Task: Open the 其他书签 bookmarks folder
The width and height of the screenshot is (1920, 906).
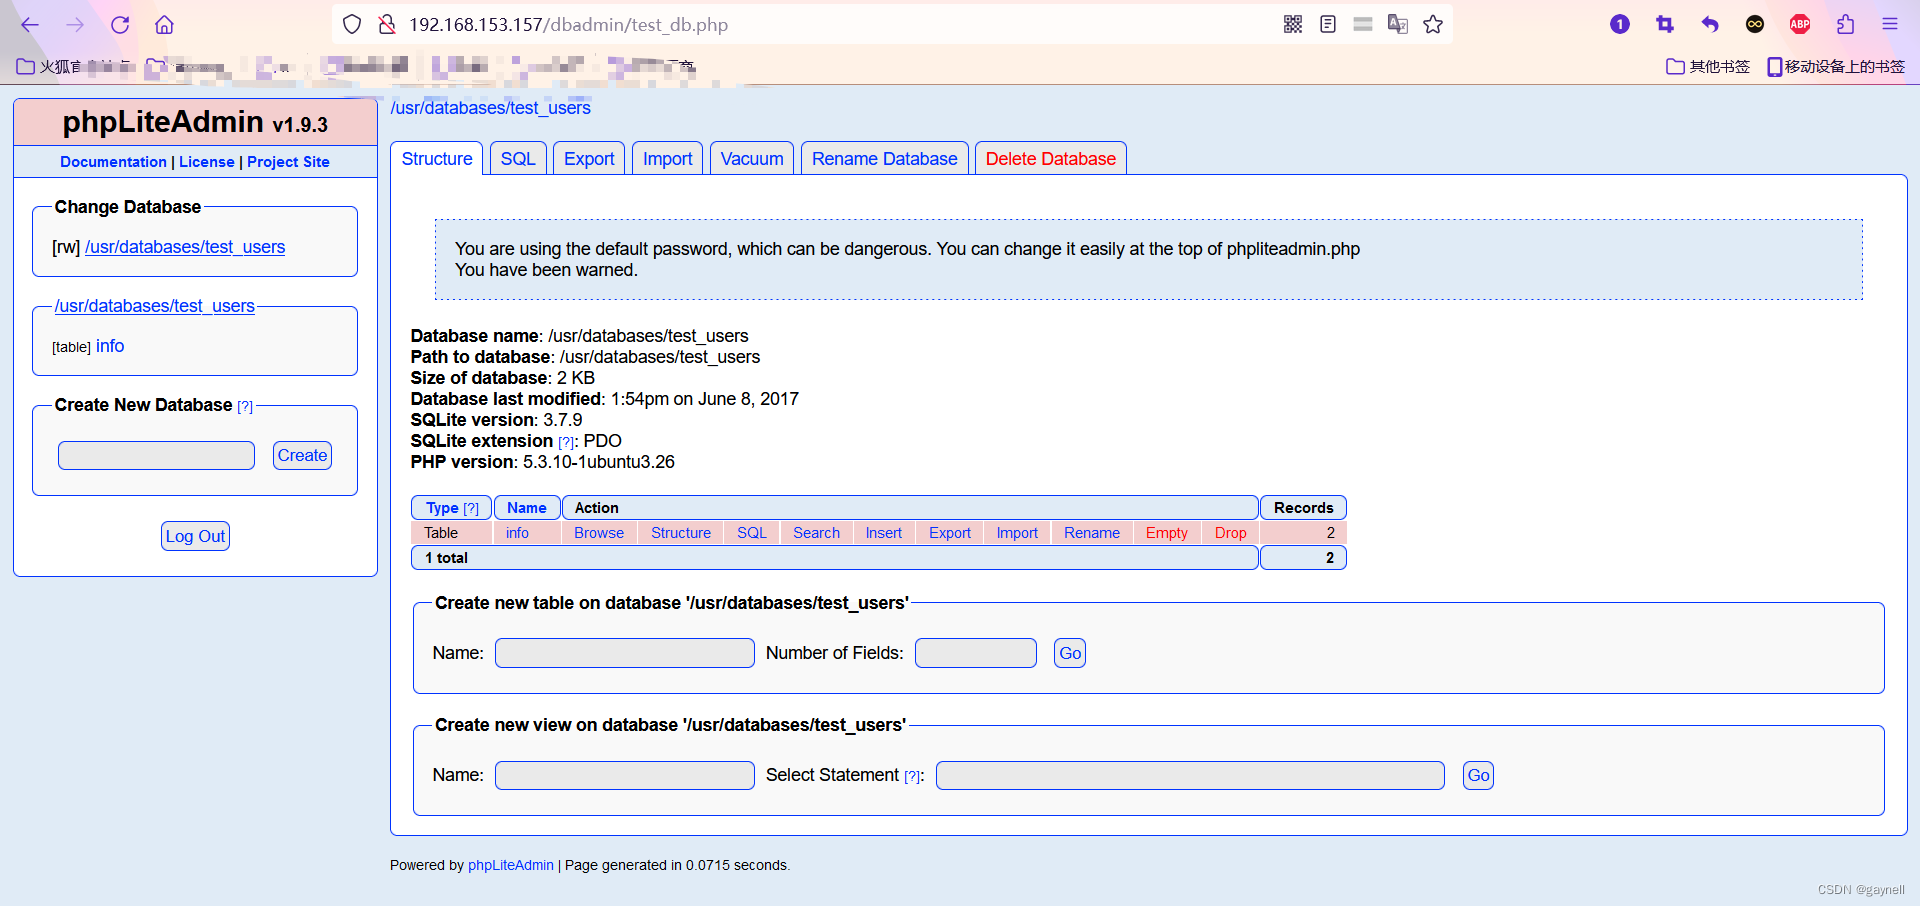Action: (1708, 66)
